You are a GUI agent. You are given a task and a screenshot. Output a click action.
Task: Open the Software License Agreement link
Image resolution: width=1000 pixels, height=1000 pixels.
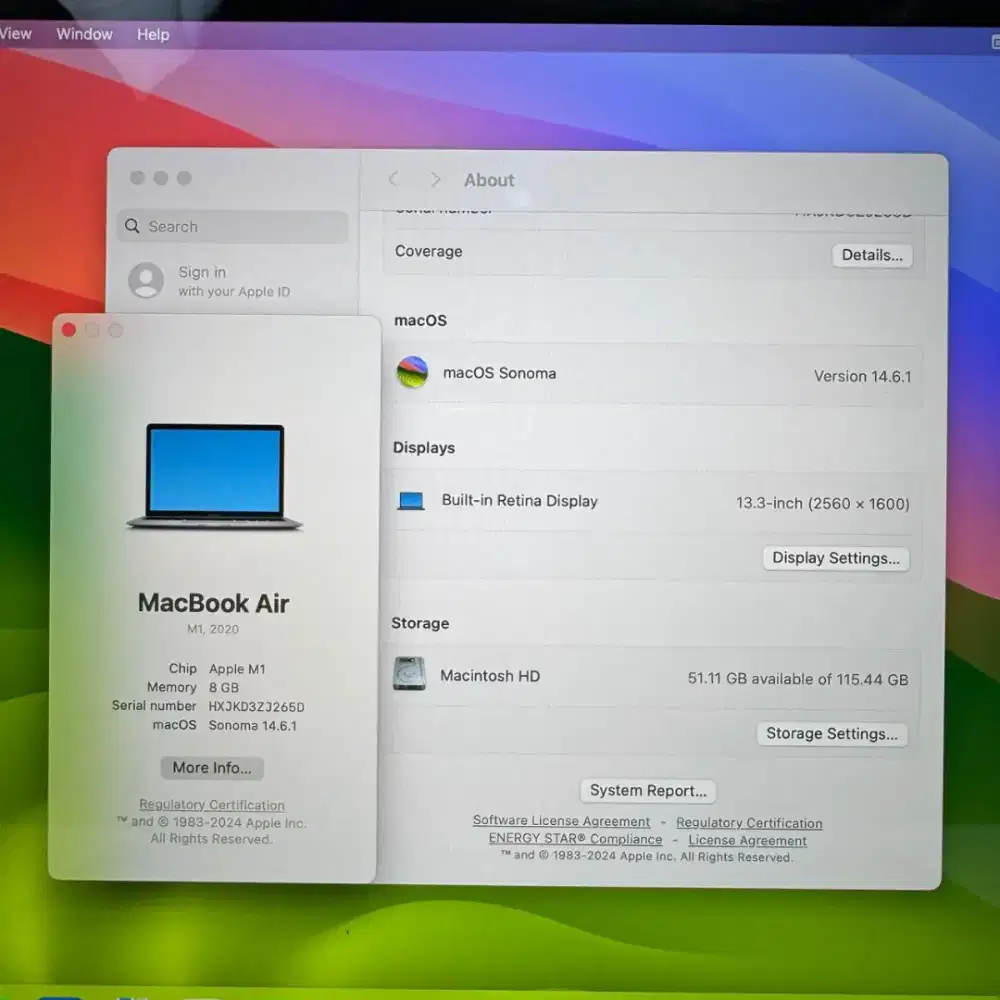[561, 821]
